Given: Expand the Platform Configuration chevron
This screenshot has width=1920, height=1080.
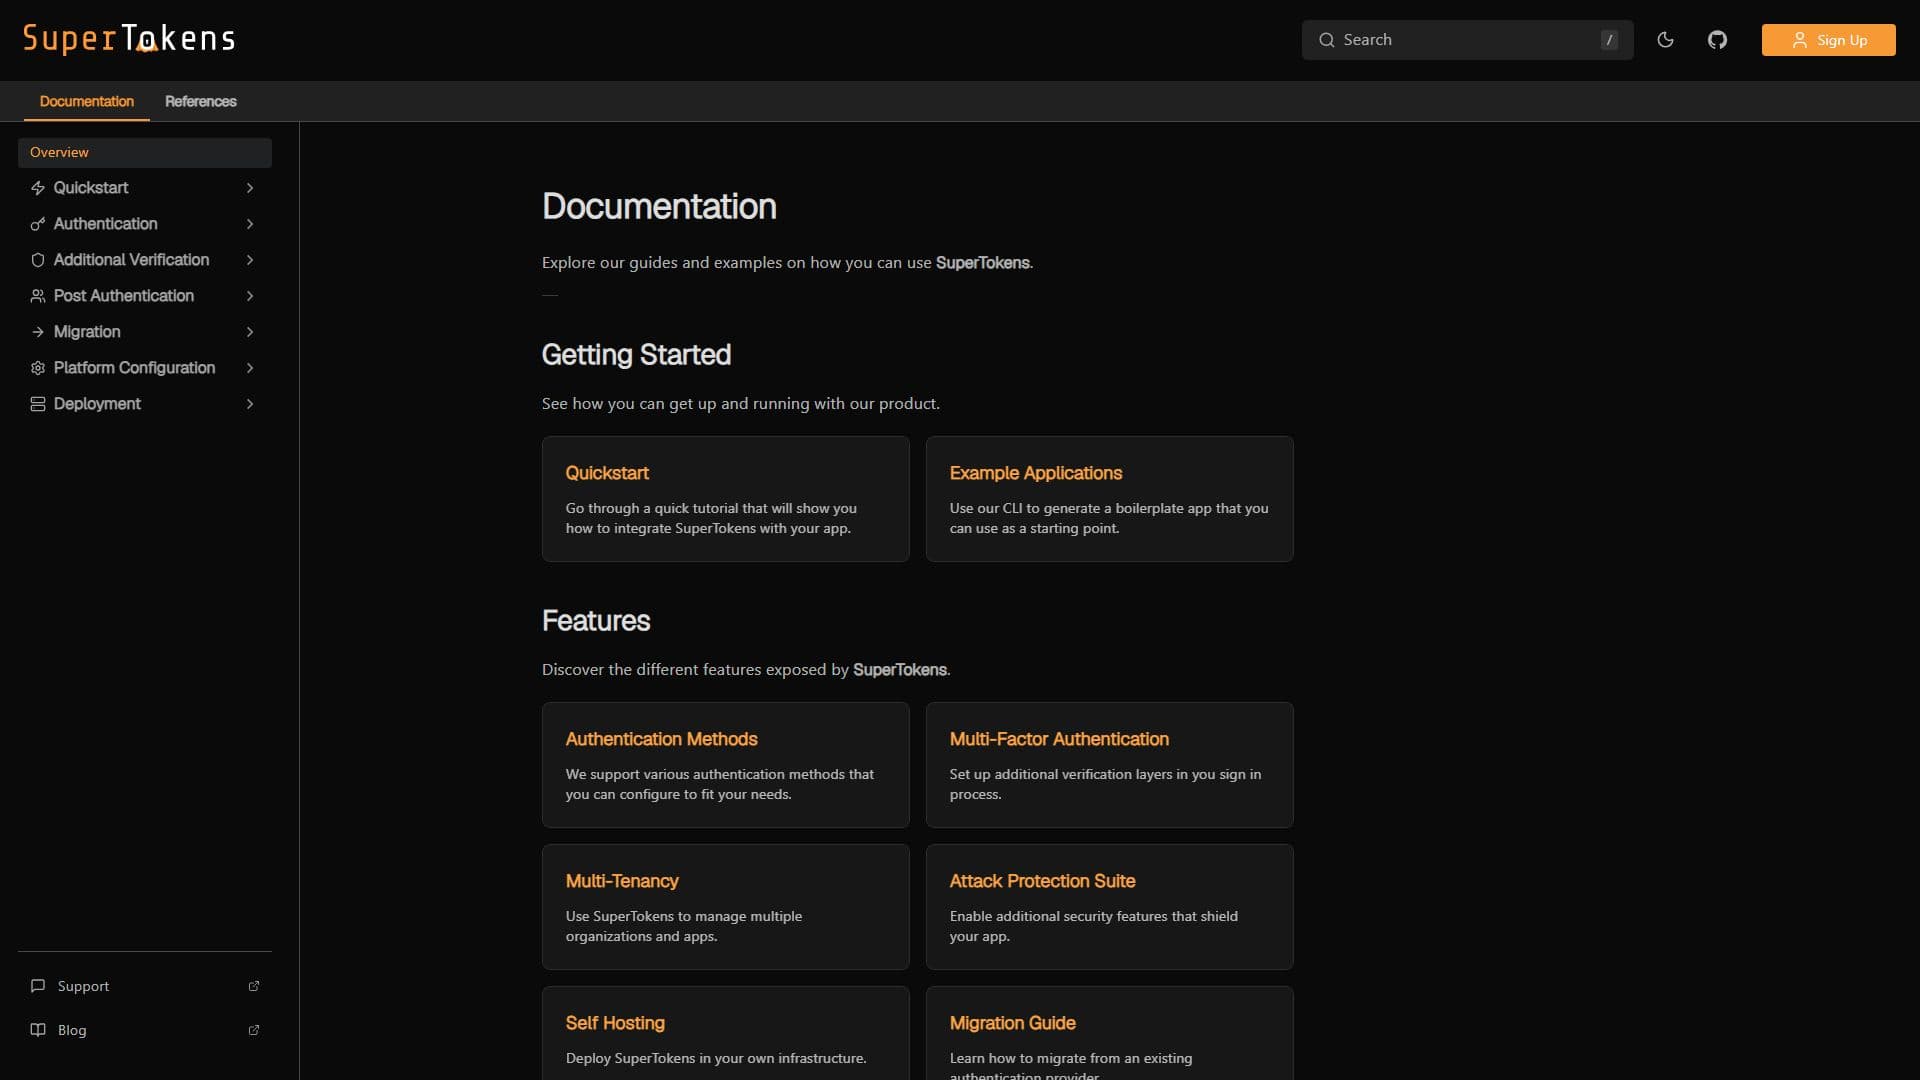Looking at the screenshot, I should tap(250, 368).
